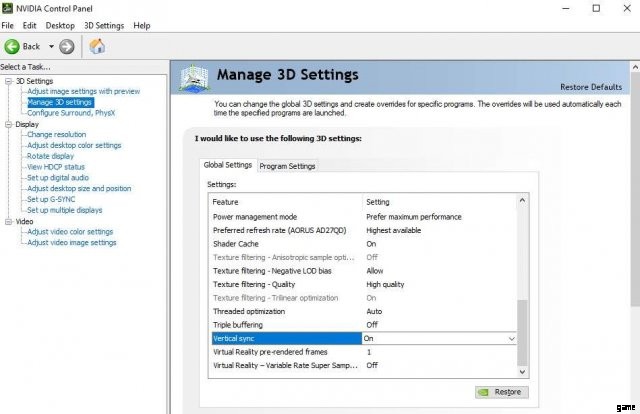This screenshot has height=414, width=640.
Task: Click the High quality setting value
Action: pos(385,284)
